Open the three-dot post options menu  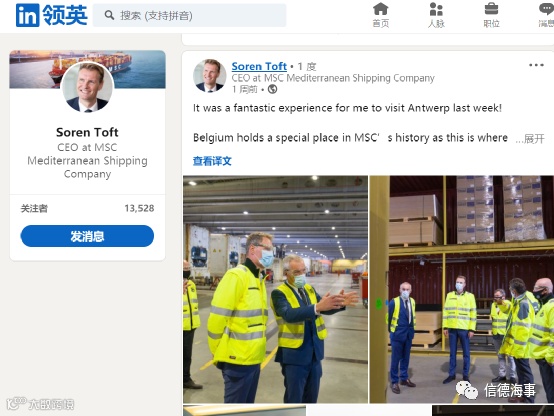[x=536, y=65]
